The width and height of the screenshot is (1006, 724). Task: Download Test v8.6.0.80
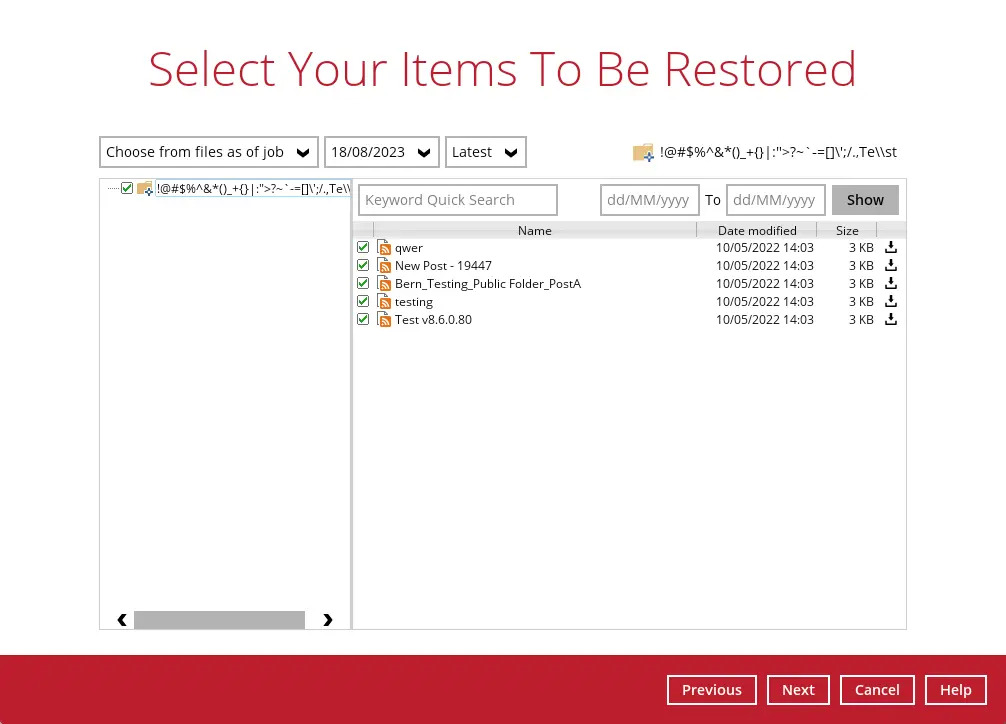pos(890,319)
